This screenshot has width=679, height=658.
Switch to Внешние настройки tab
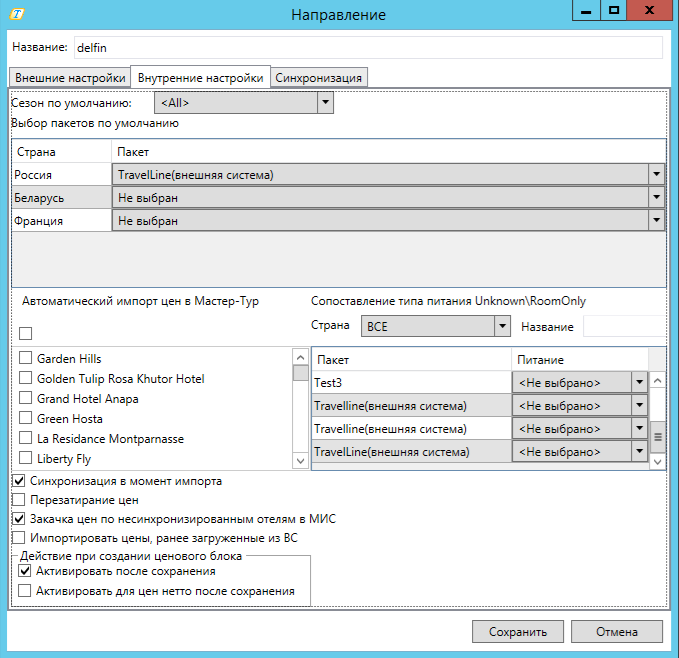coord(70,78)
